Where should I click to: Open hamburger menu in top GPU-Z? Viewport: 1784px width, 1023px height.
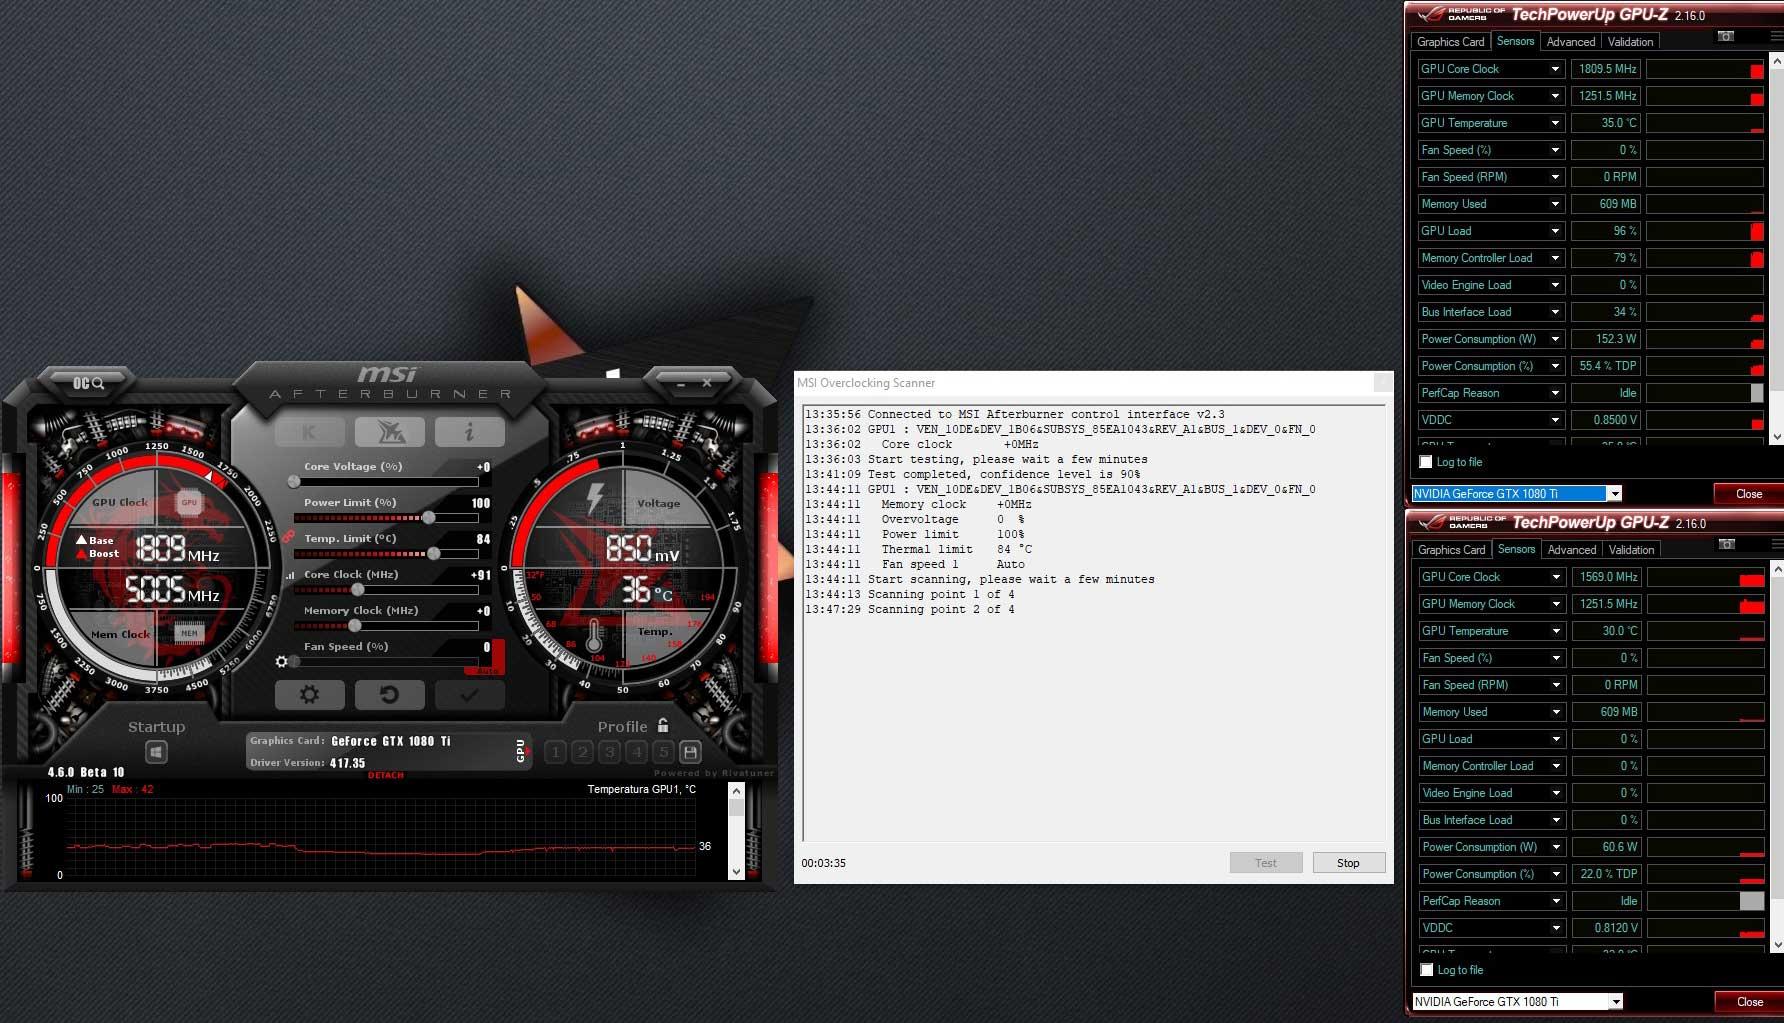1776,36
